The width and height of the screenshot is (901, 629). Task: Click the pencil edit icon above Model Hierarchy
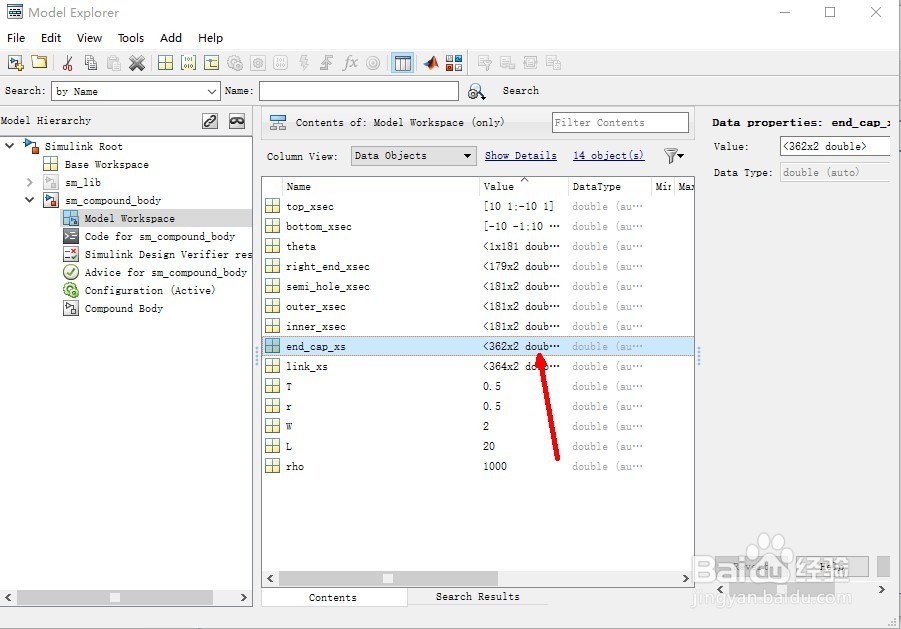209,120
